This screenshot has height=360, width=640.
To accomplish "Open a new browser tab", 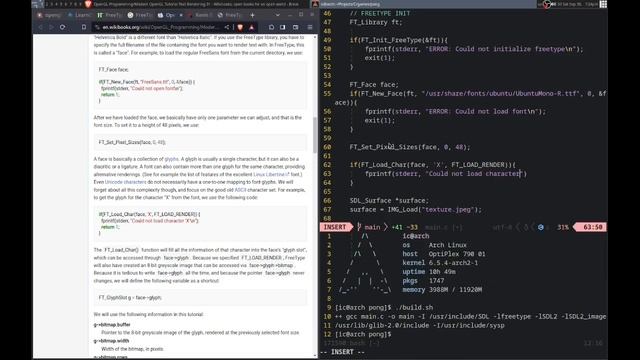I will click(252, 15).
